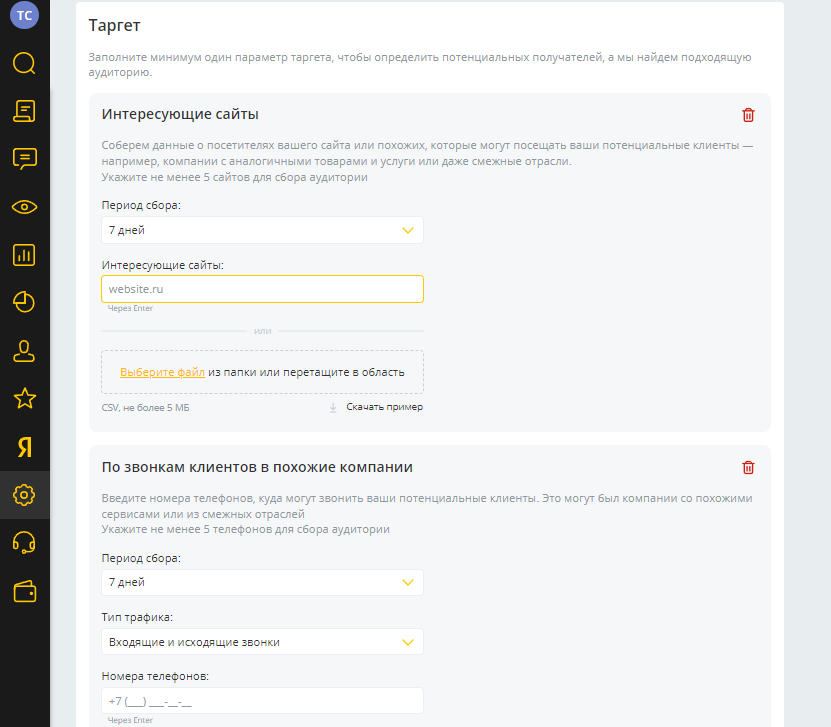The image size is (831, 727).
Task: Click the Выберите файл link
Action: pos(162,372)
